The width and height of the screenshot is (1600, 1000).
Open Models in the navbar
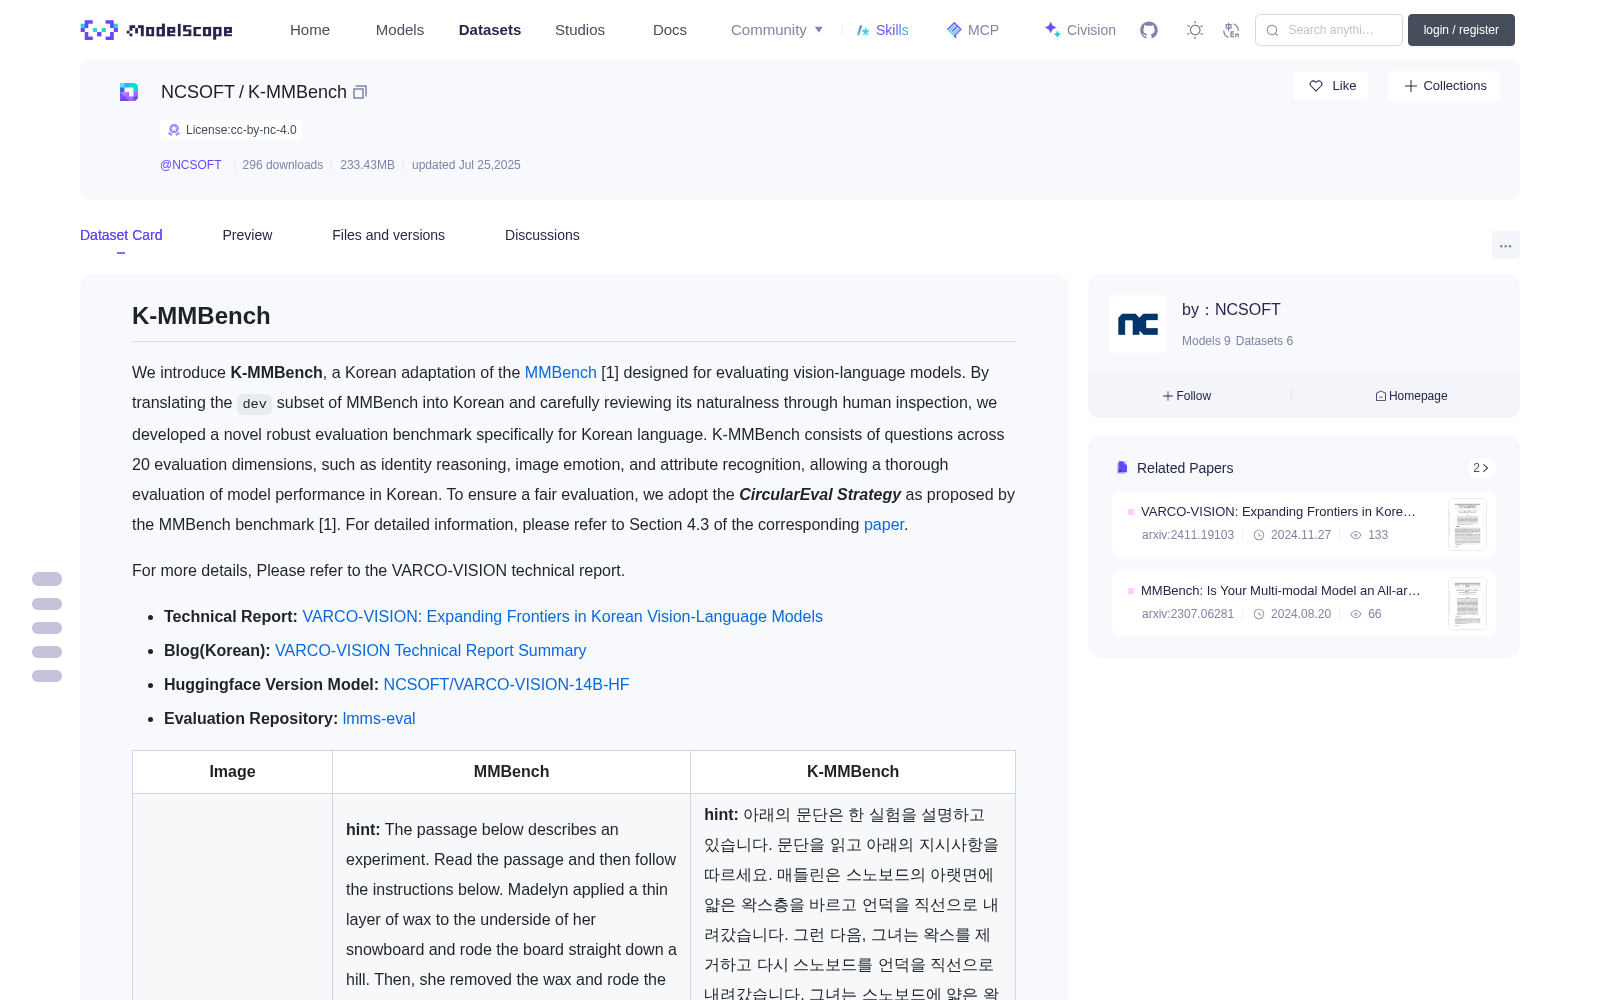pyautogui.click(x=400, y=30)
